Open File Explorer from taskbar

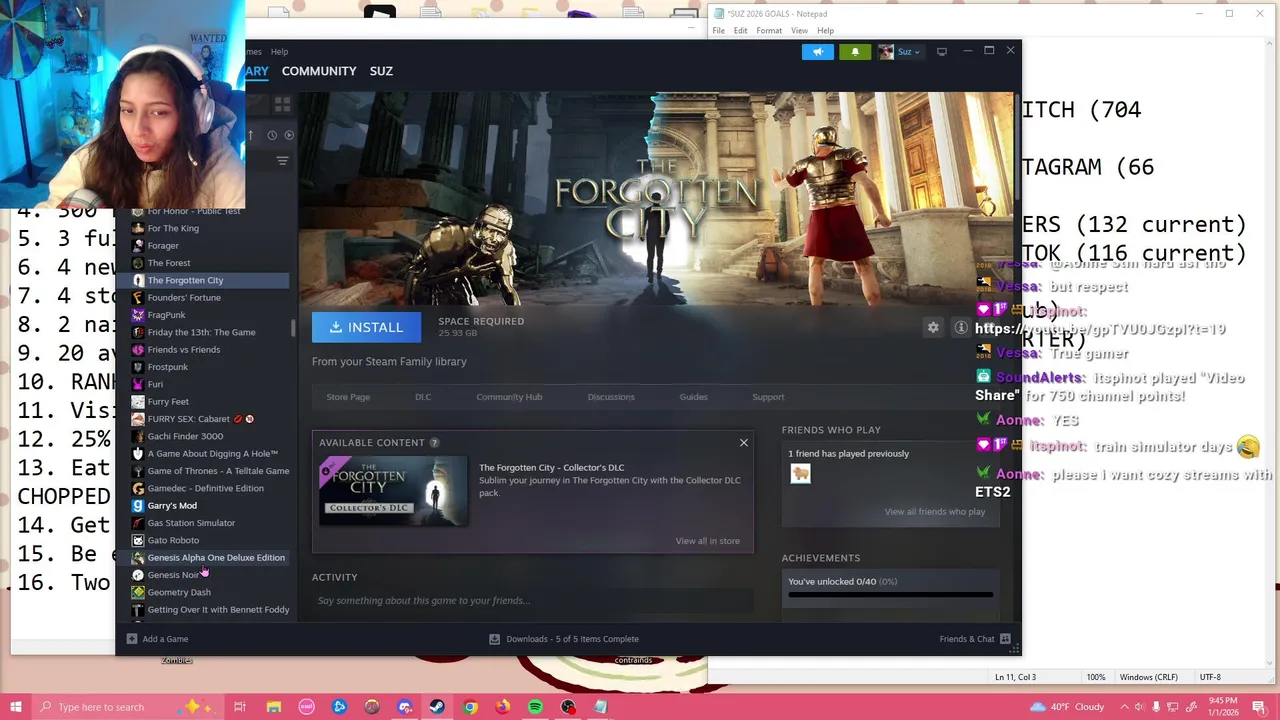[x=274, y=707]
